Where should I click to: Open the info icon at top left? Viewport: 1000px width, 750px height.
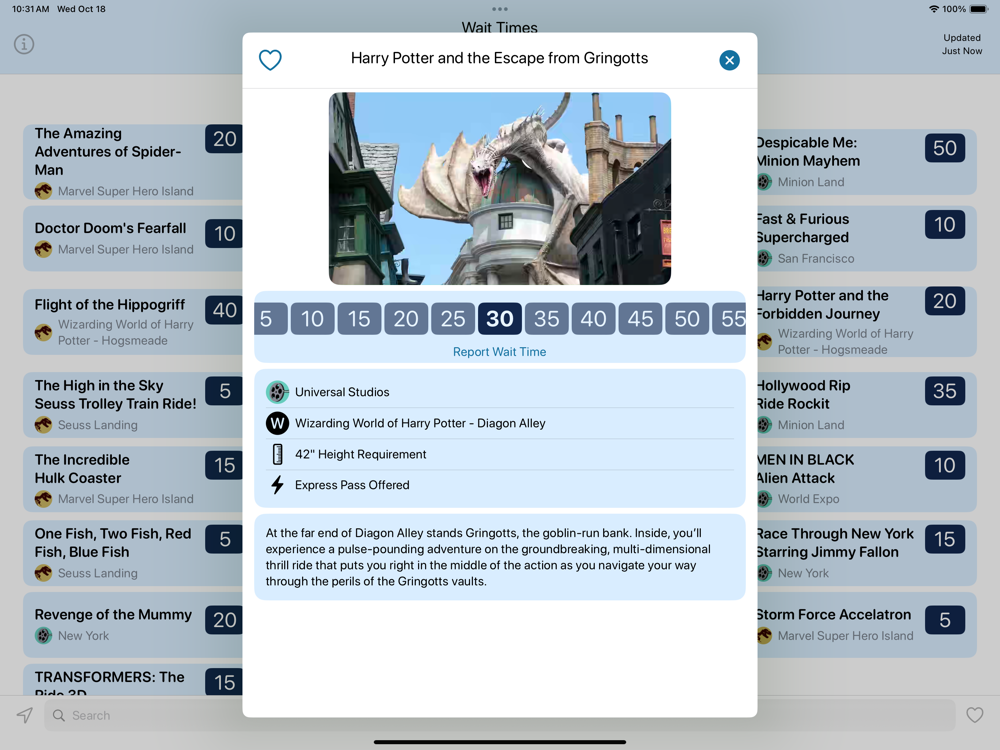click(x=24, y=44)
